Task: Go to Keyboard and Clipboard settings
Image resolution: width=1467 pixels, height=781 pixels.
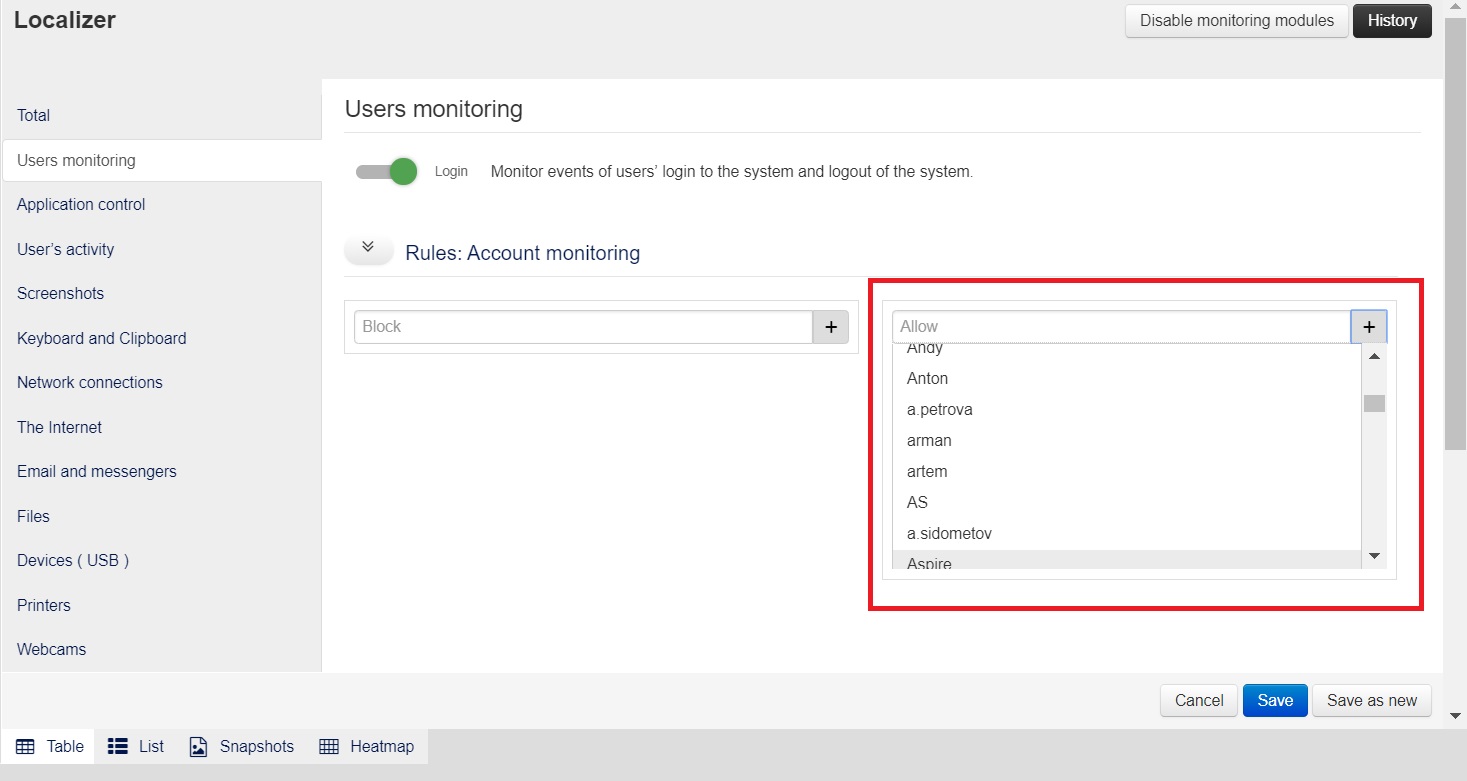Action: [x=101, y=339]
